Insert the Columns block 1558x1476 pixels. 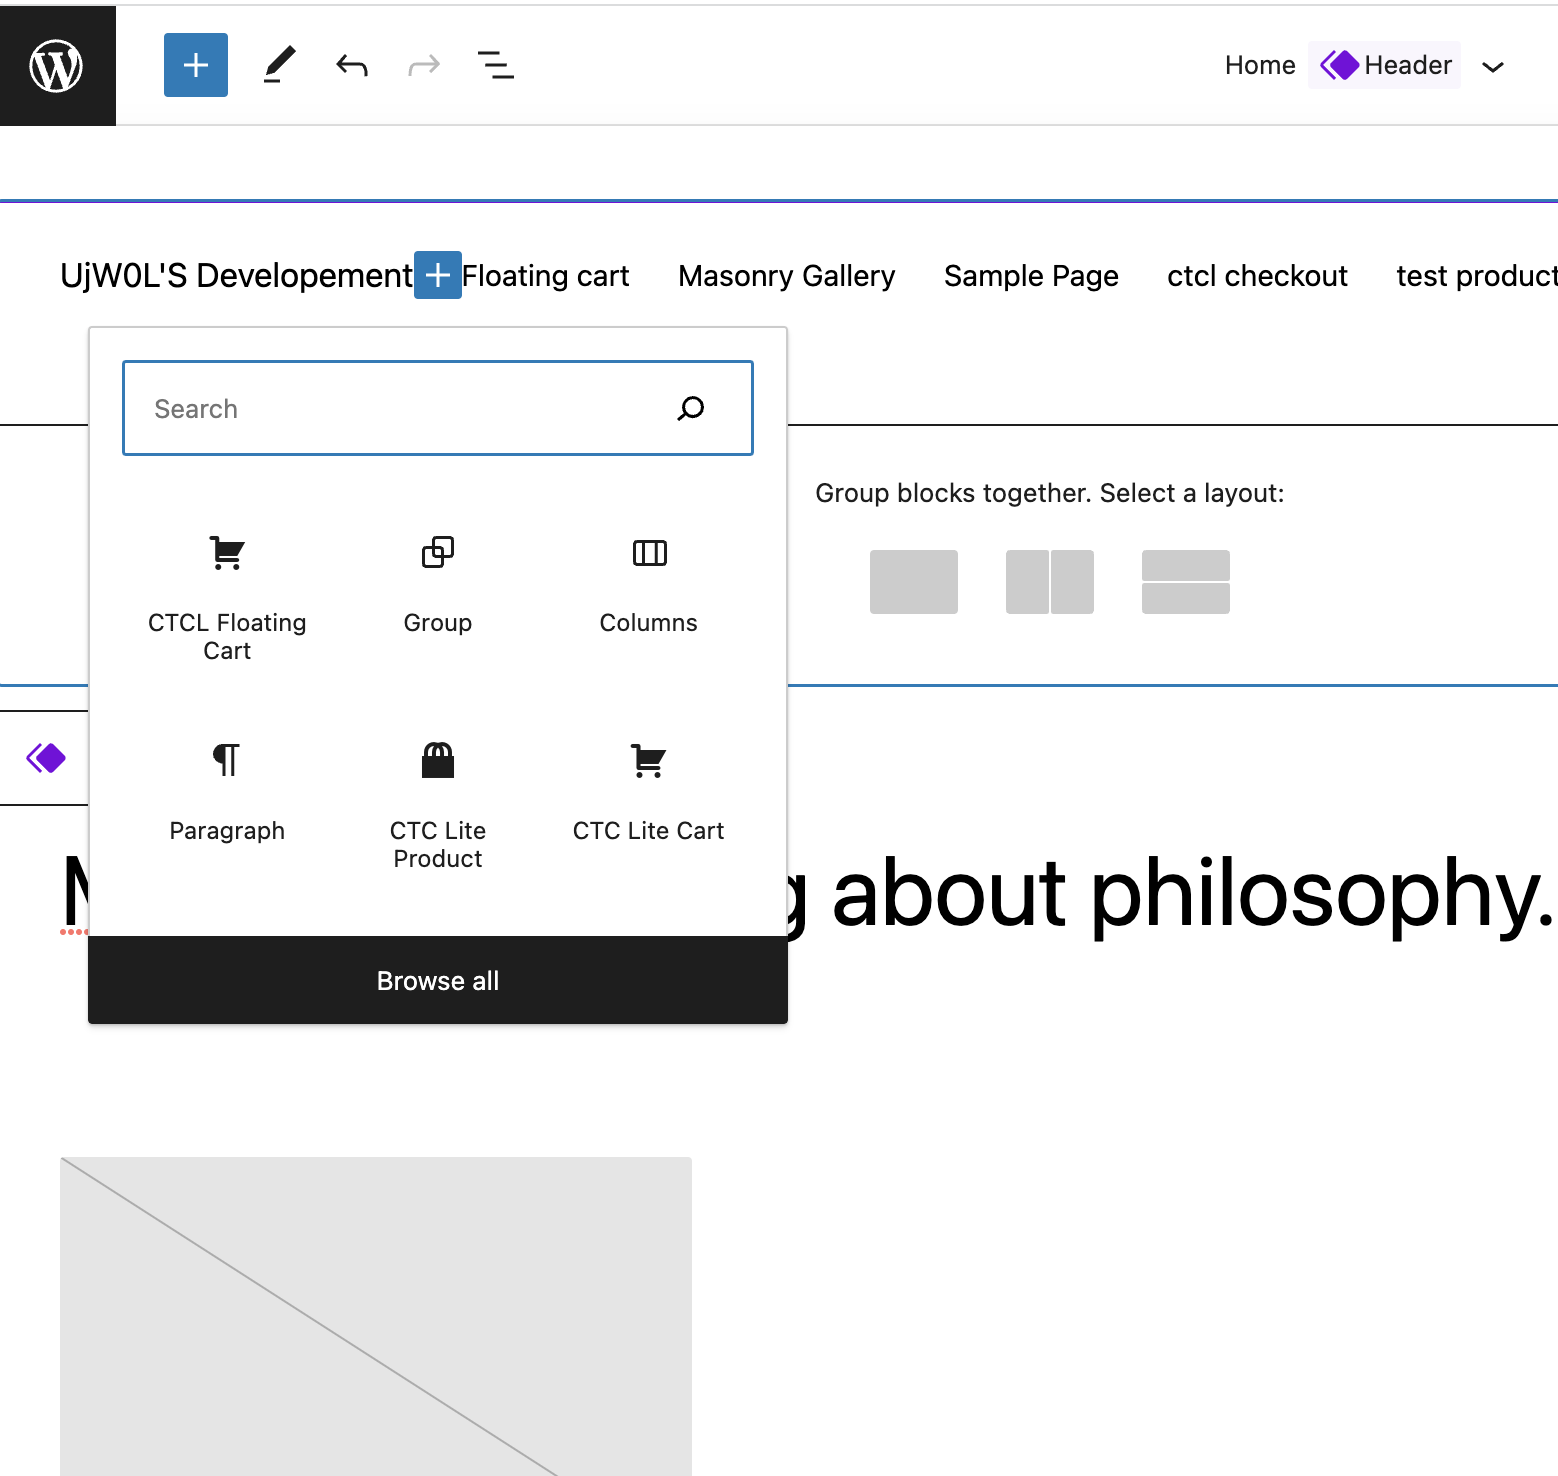pyautogui.click(x=649, y=586)
